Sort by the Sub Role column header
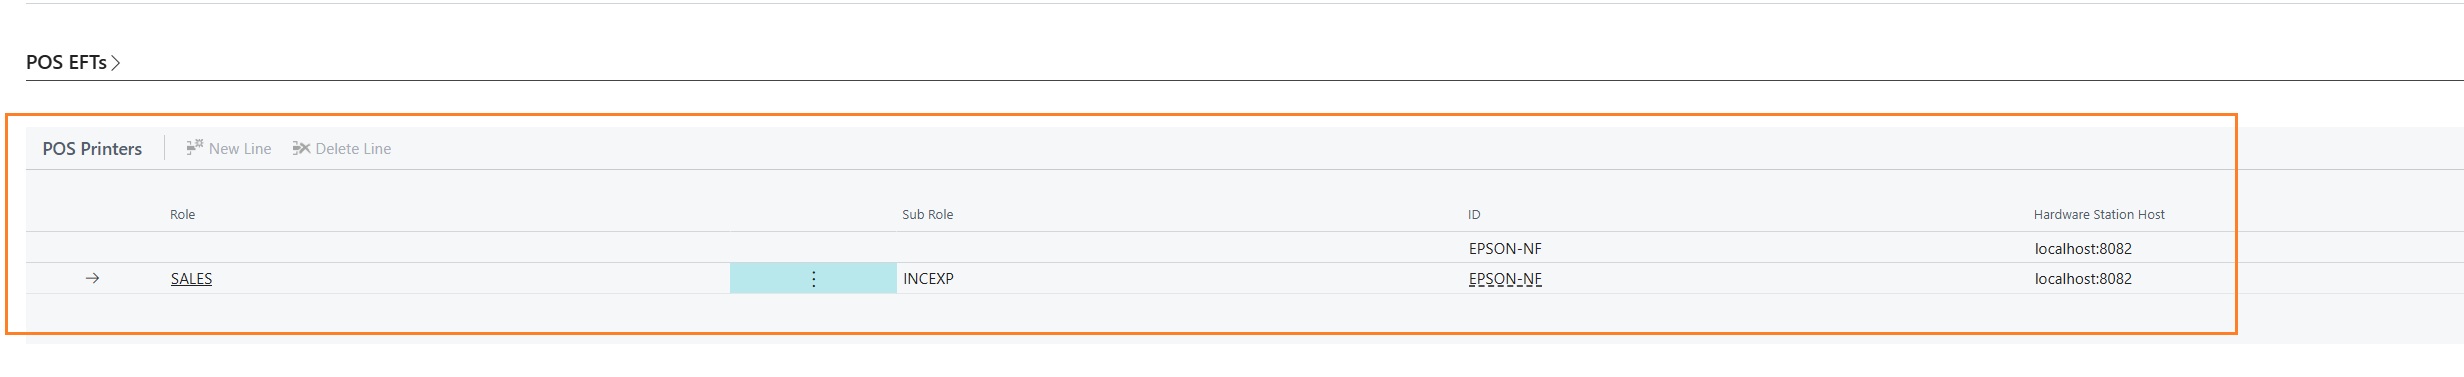The image size is (2464, 377). (x=927, y=215)
